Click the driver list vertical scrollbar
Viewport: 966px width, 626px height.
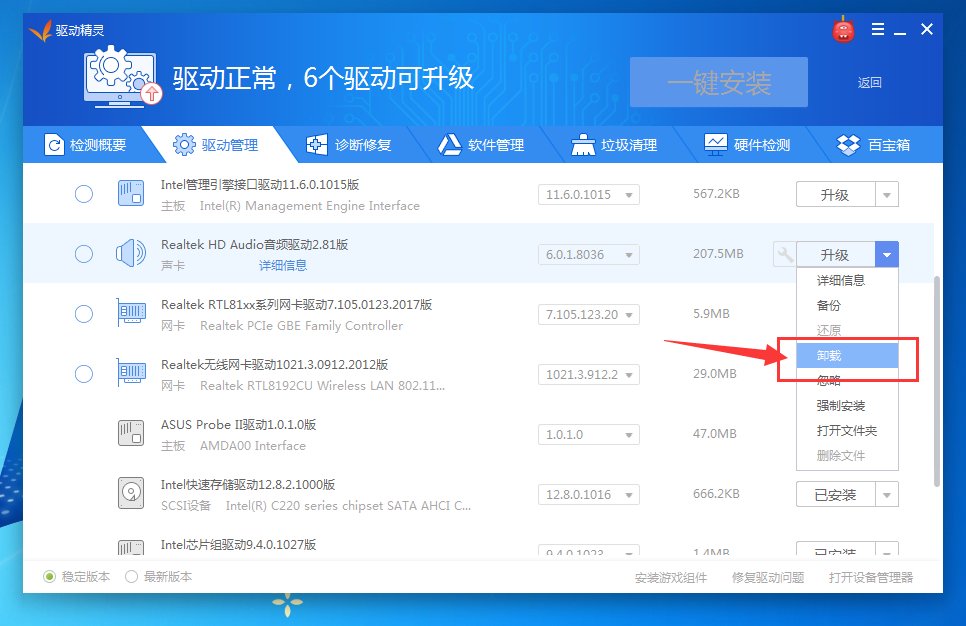(x=937, y=381)
